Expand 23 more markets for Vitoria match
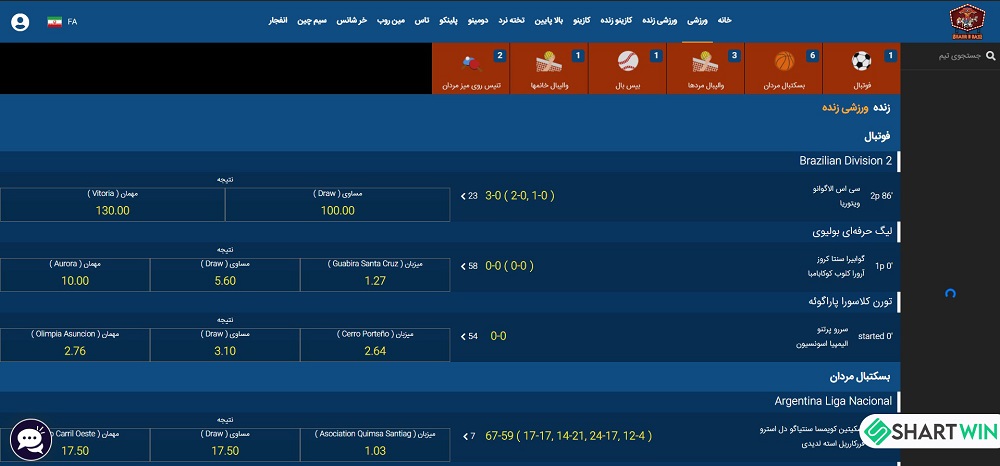Image resolution: width=1000 pixels, height=466 pixels. 469,196
